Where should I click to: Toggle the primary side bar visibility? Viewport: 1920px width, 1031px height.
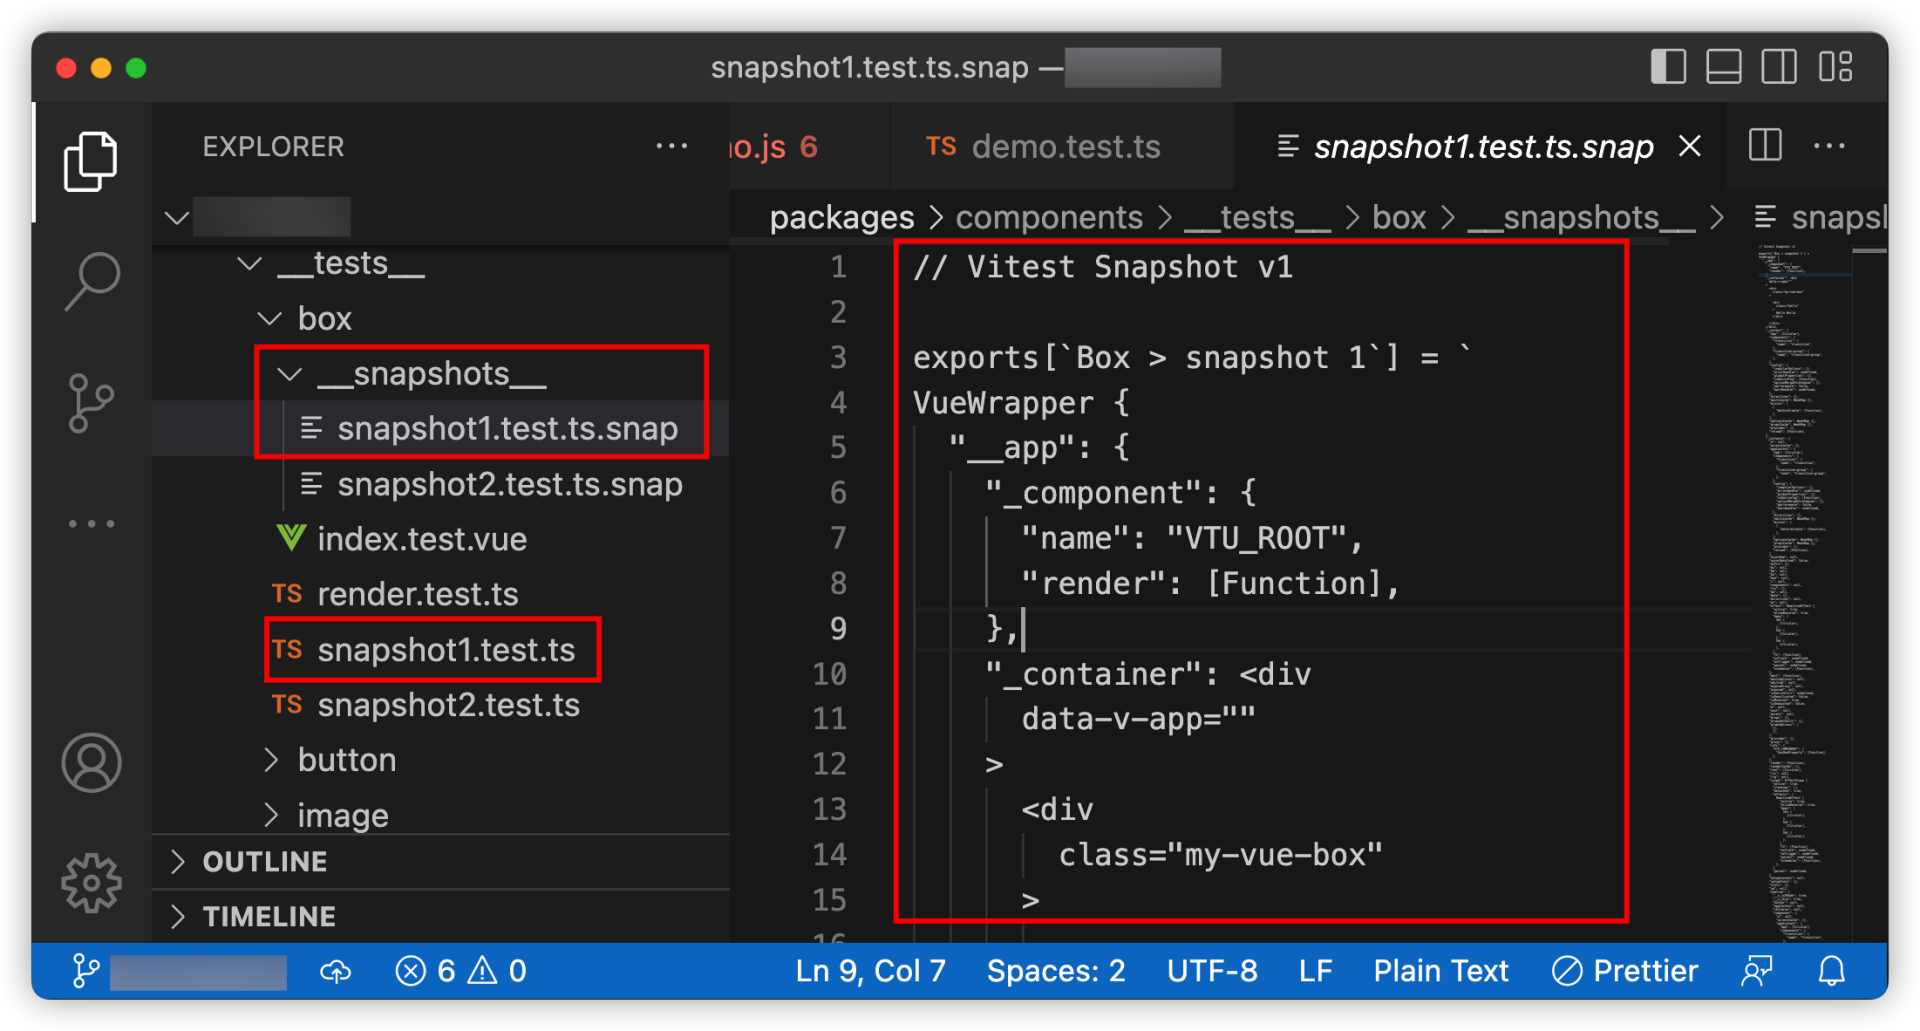click(1668, 67)
